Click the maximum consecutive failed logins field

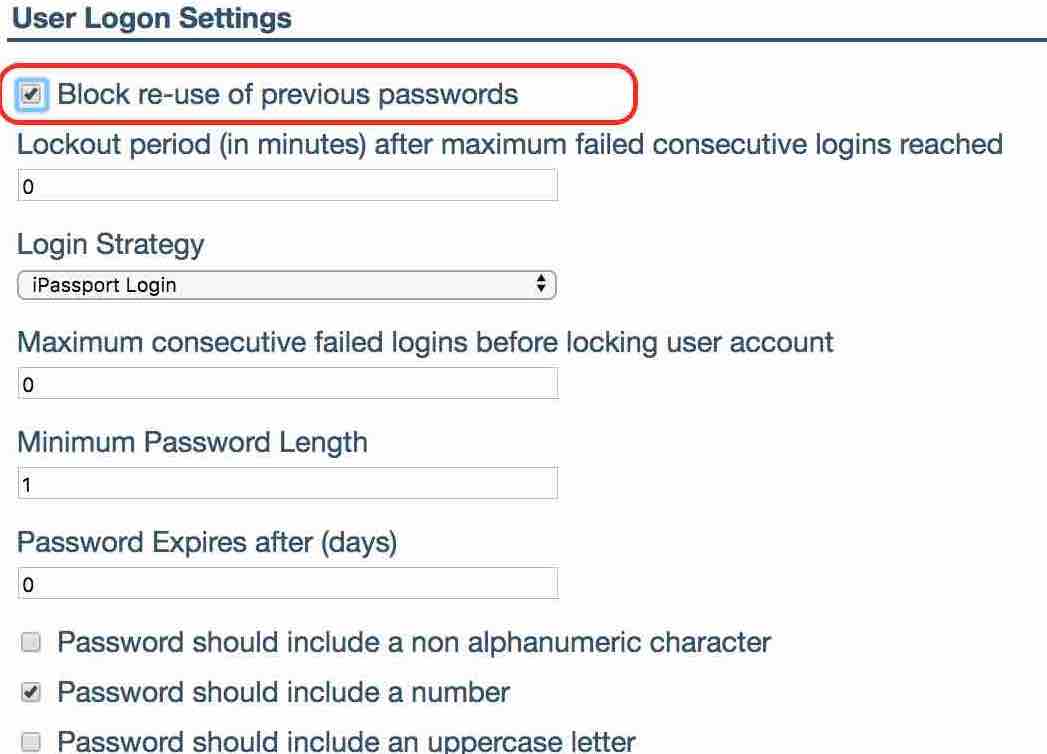pos(287,384)
